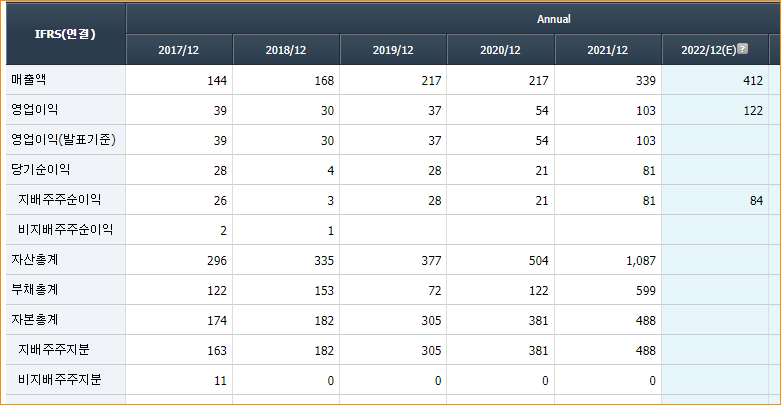Click 당기순이익 value 21 for 2020/12
Image resolution: width=781 pixels, height=405 pixels.
coord(542,171)
